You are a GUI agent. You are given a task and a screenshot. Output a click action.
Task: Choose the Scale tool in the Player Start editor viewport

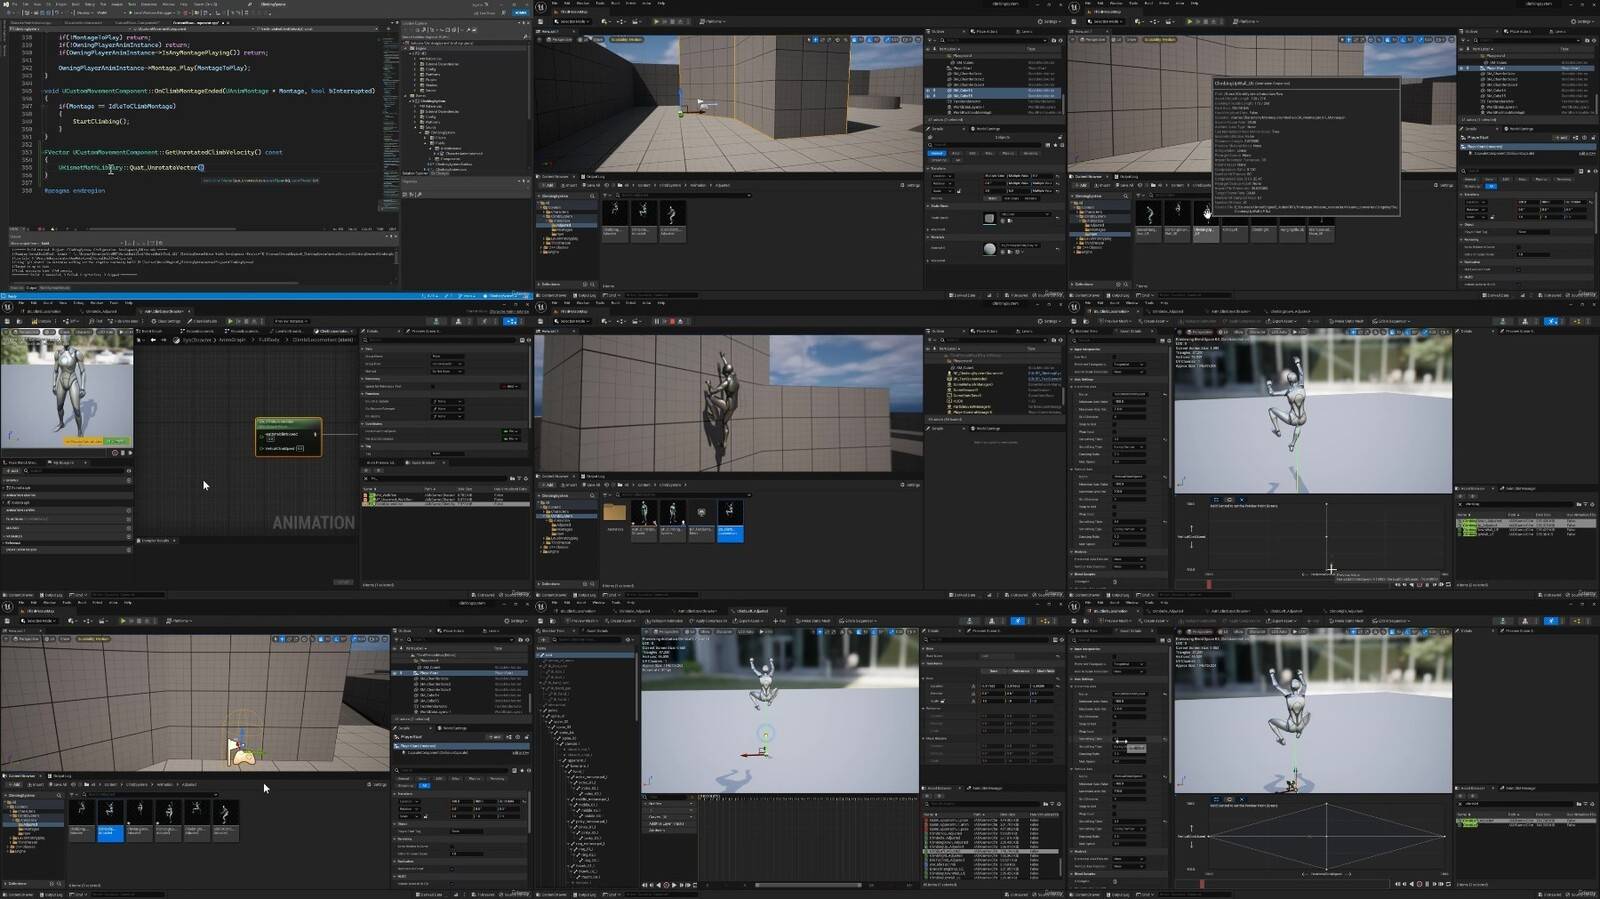[x=296, y=639]
